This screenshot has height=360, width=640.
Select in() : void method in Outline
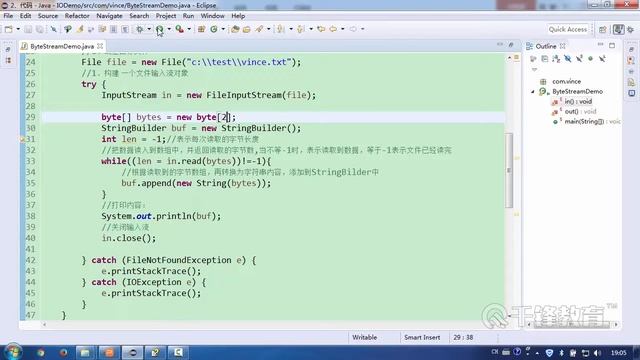point(578,101)
